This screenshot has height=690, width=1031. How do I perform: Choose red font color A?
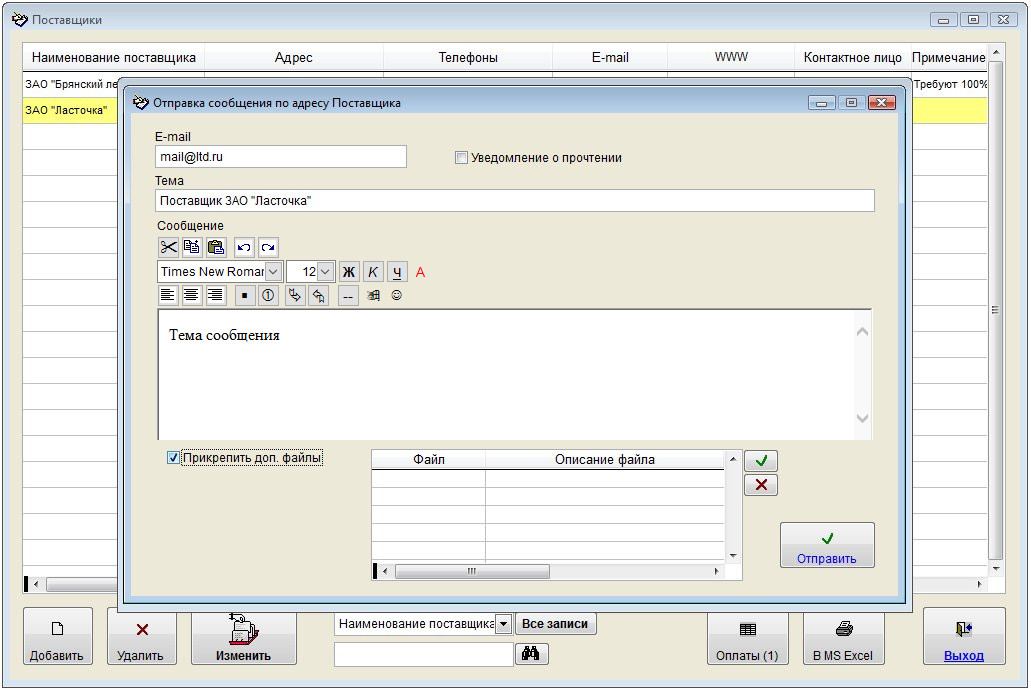click(x=421, y=272)
